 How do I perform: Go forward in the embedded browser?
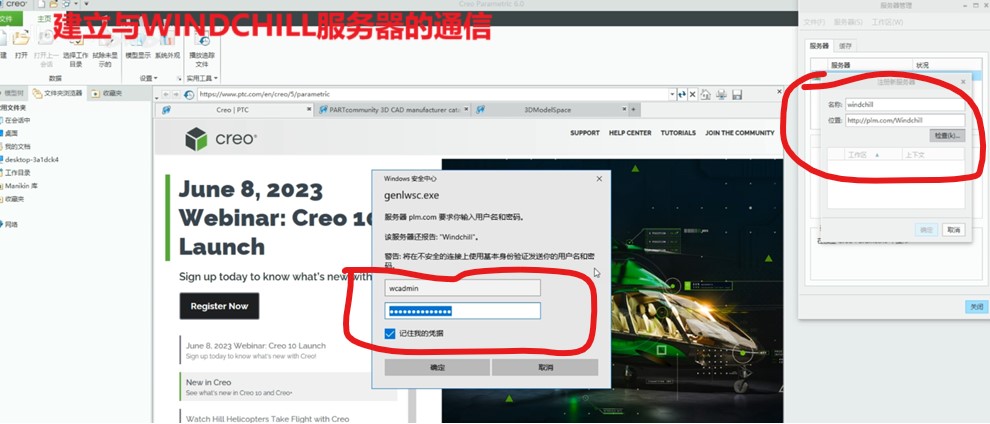(x=176, y=95)
